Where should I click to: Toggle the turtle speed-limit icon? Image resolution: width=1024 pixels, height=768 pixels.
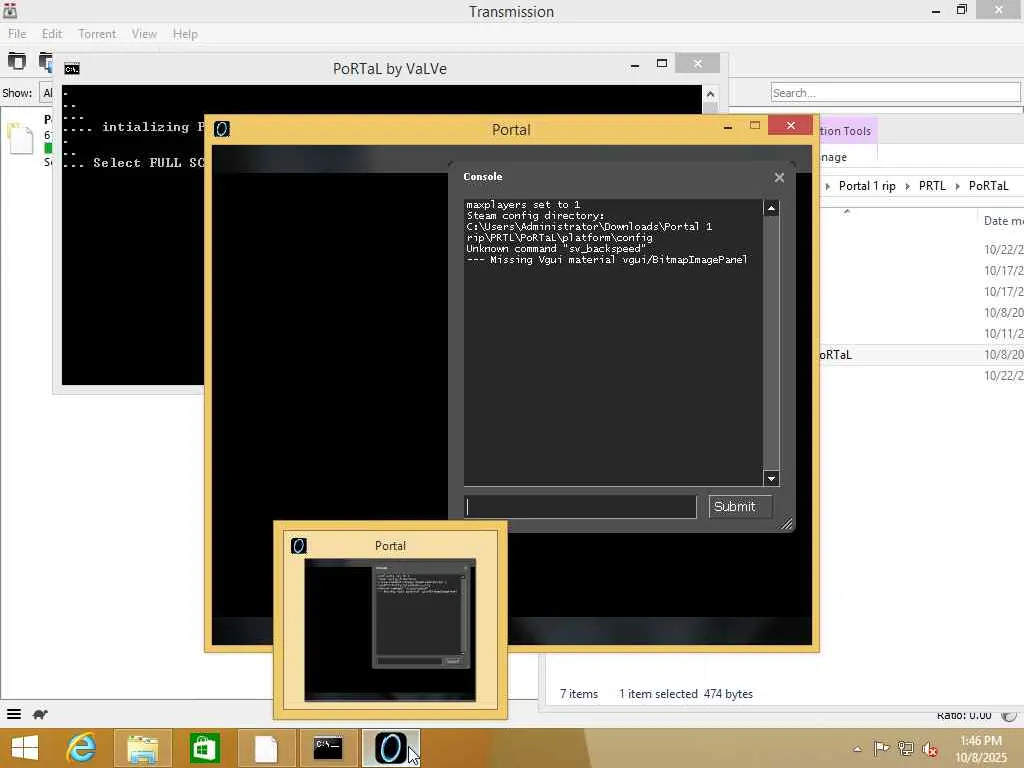(x=40, y=714)
